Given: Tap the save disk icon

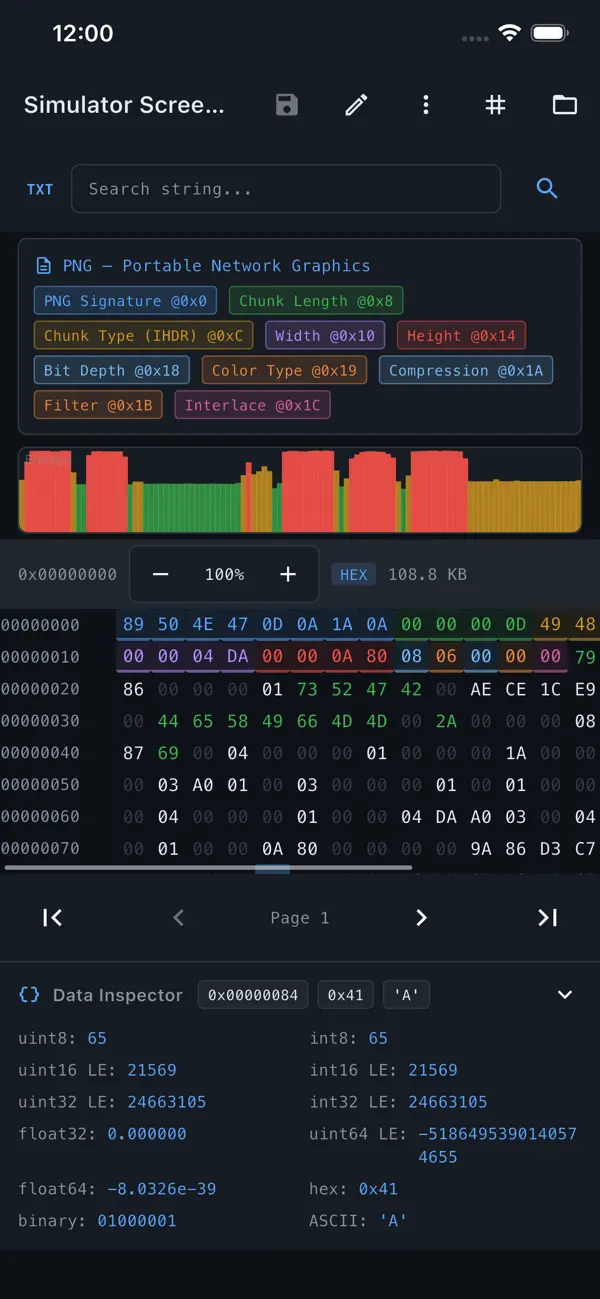Looking at the screenshot, I should [287, 105].
